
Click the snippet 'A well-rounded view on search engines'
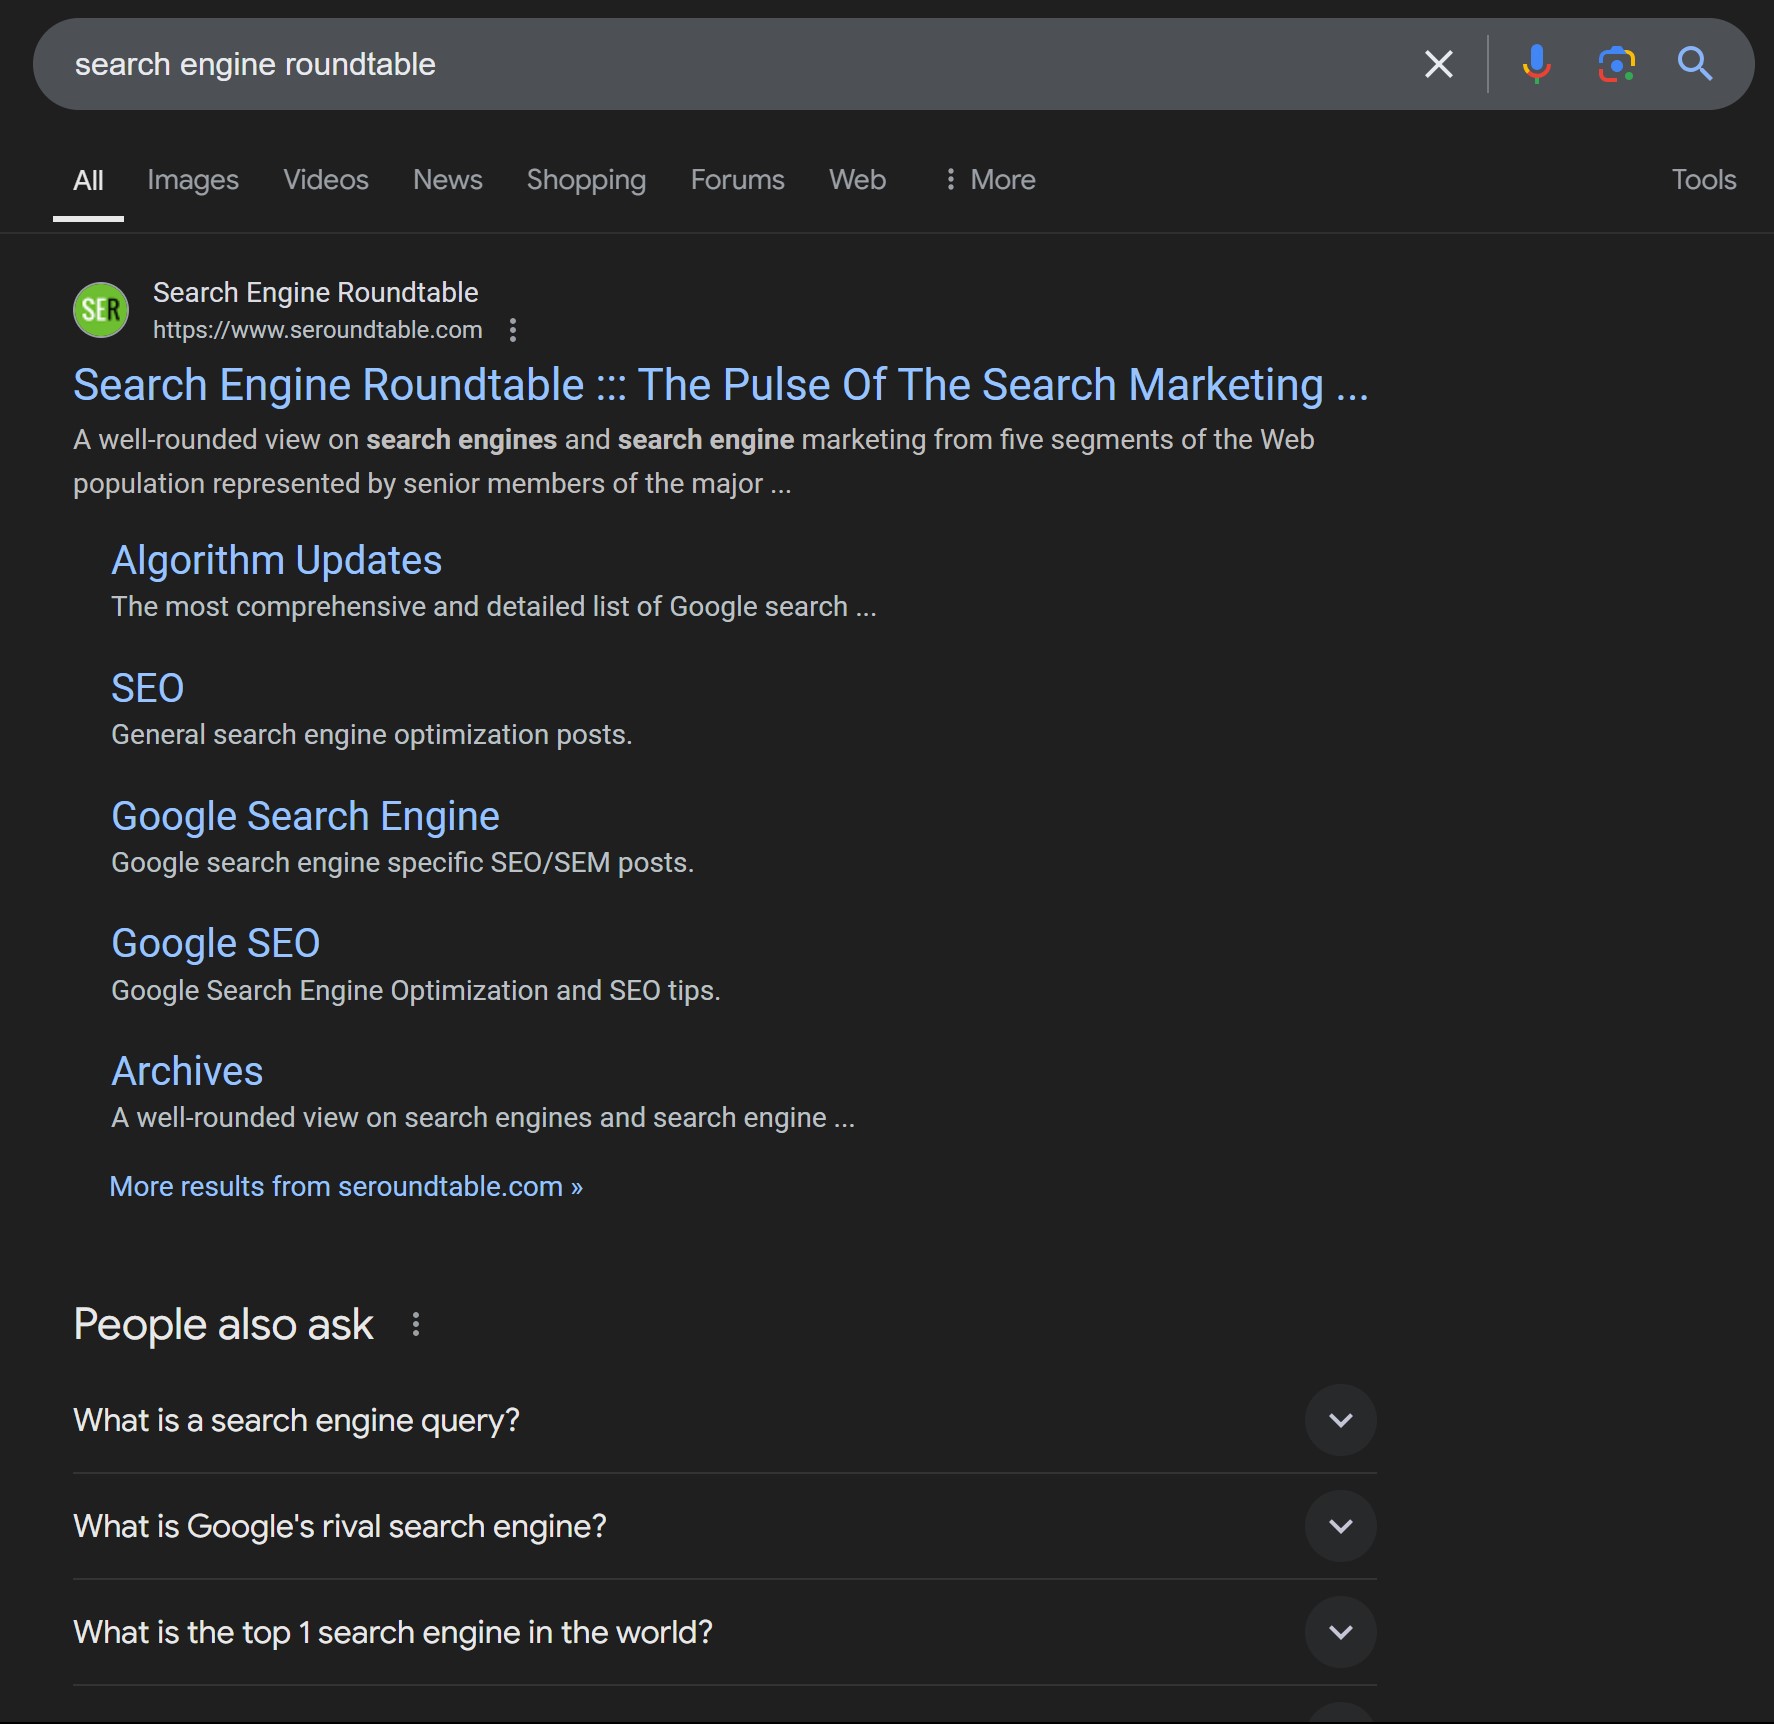pyautogui.click(x=694, y=462)
